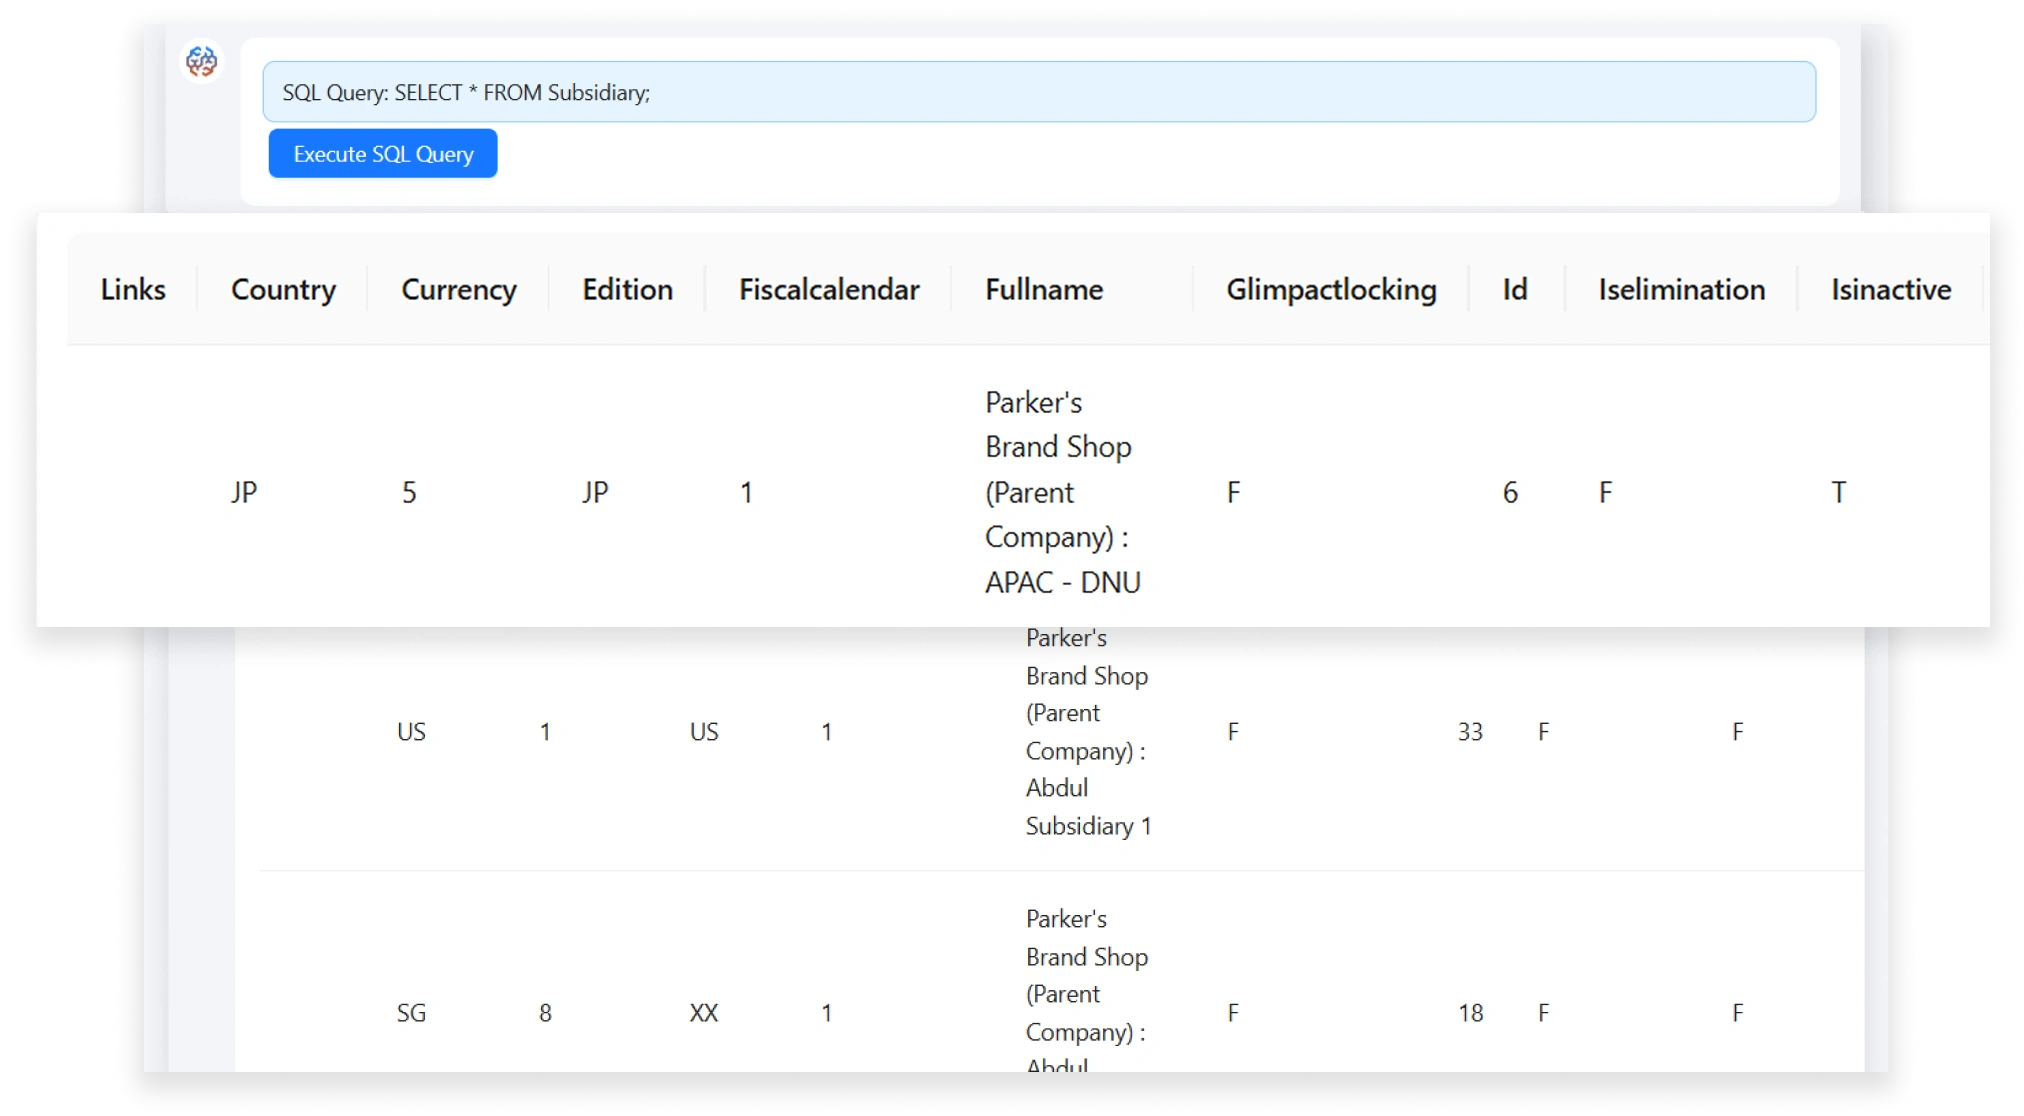Select the JP edition cell

coord(595,492)
